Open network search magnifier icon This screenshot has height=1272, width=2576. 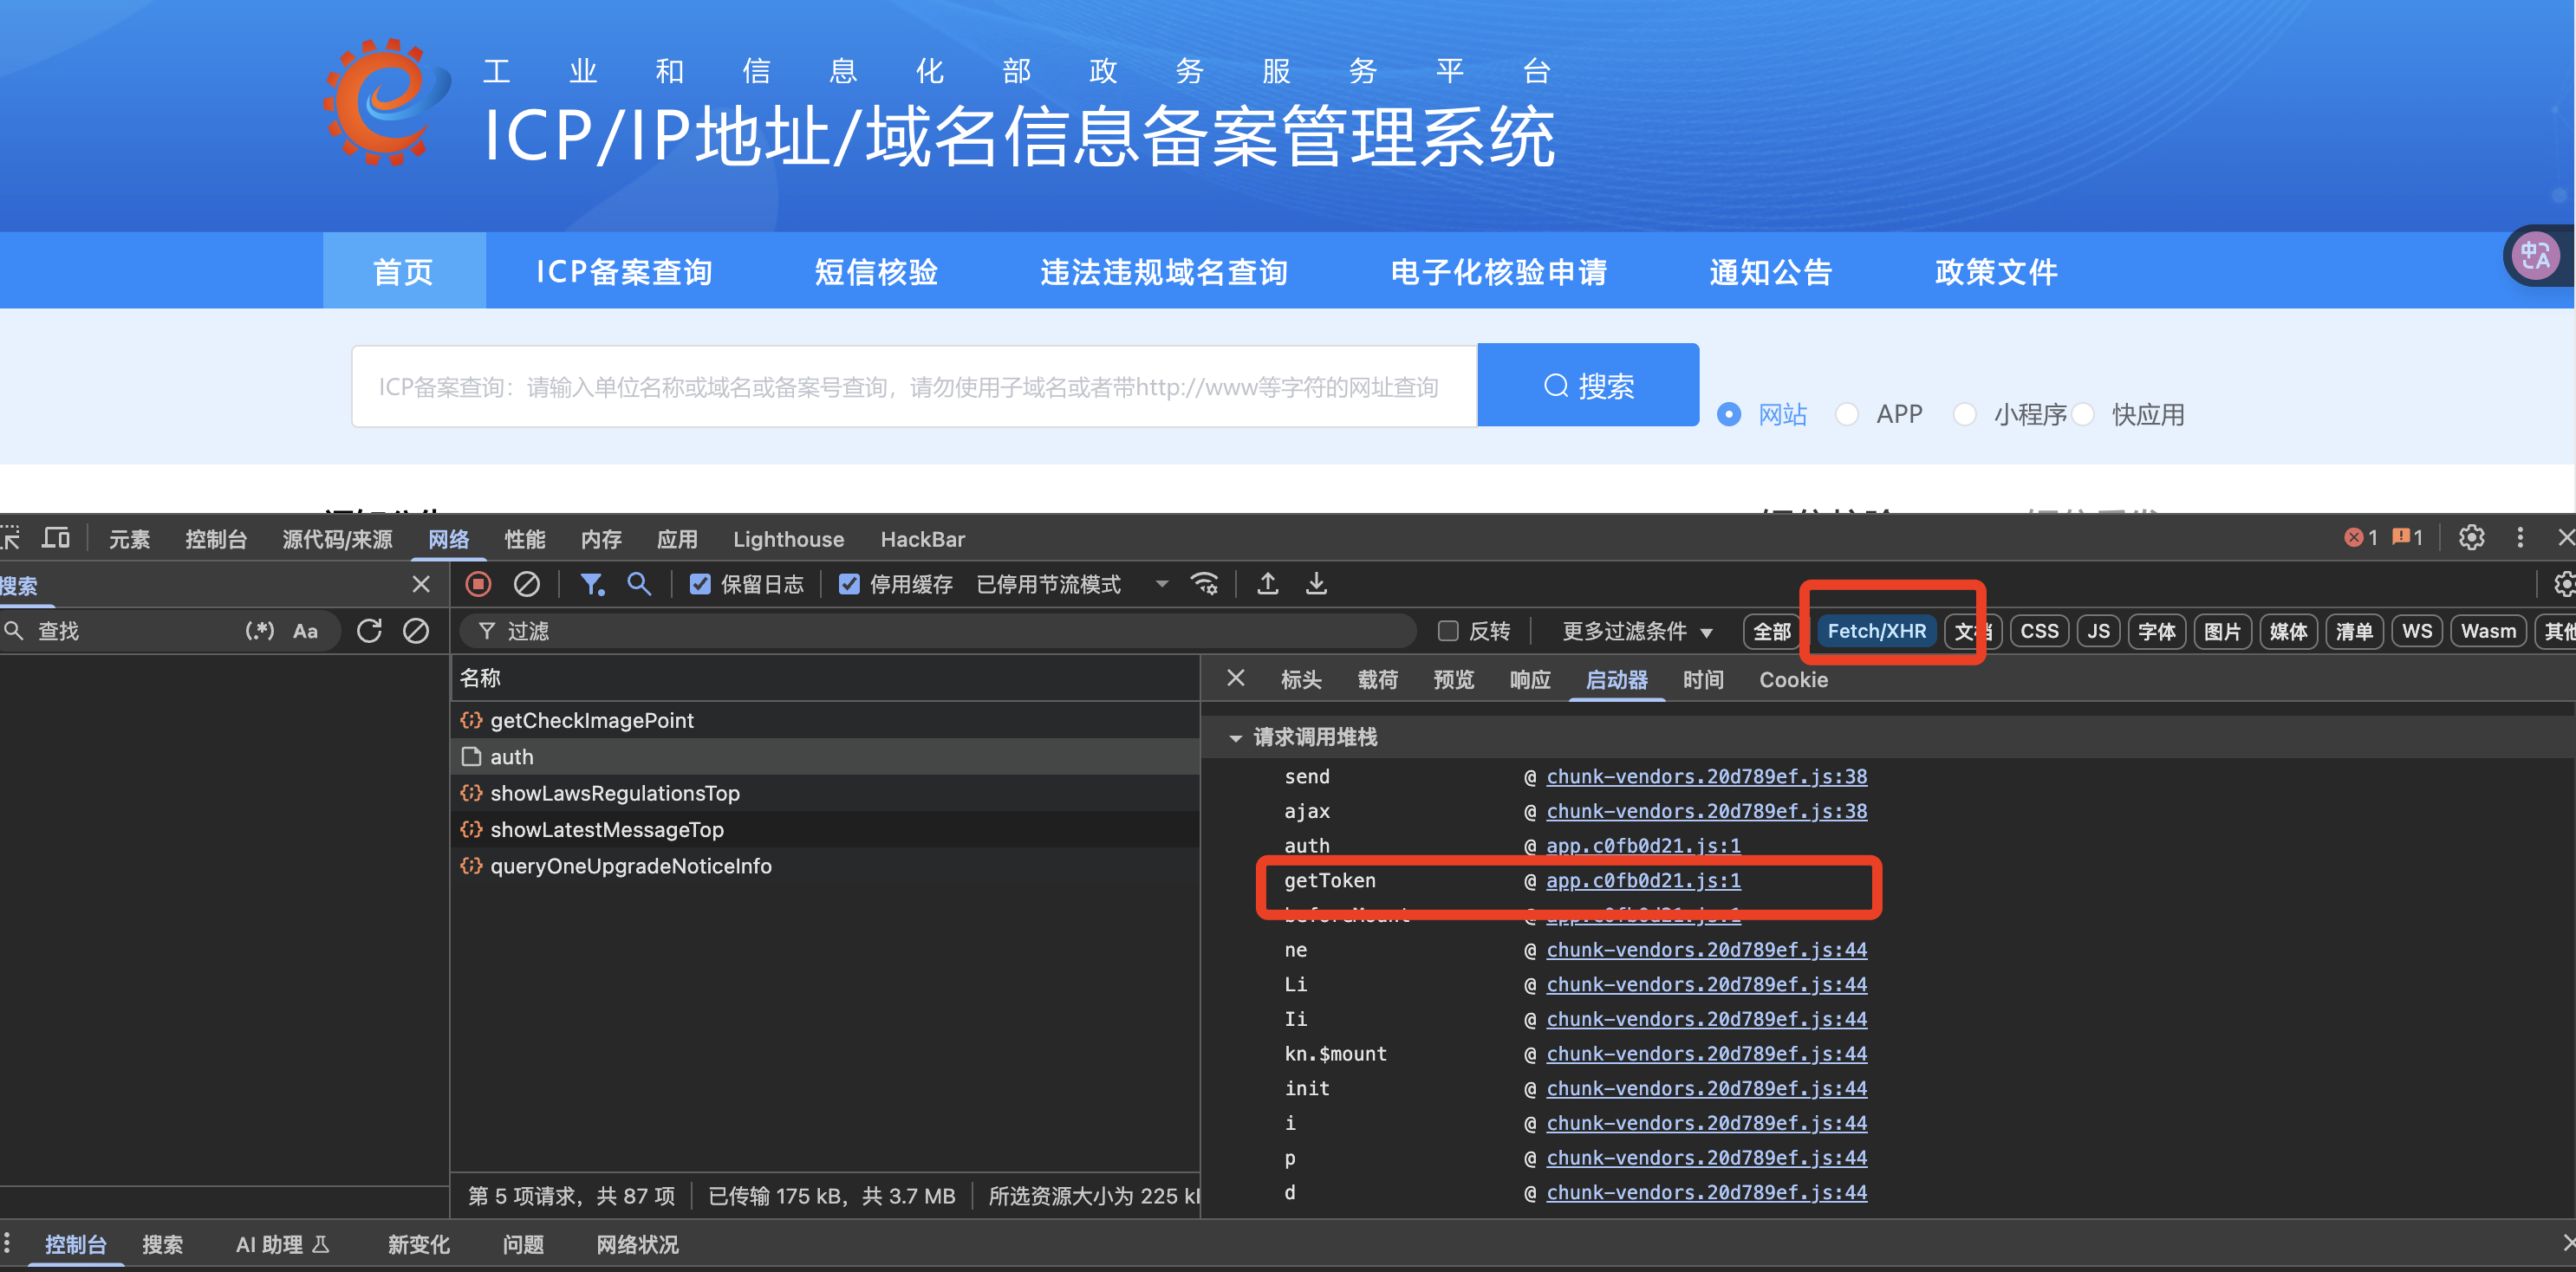pos(639,584)
